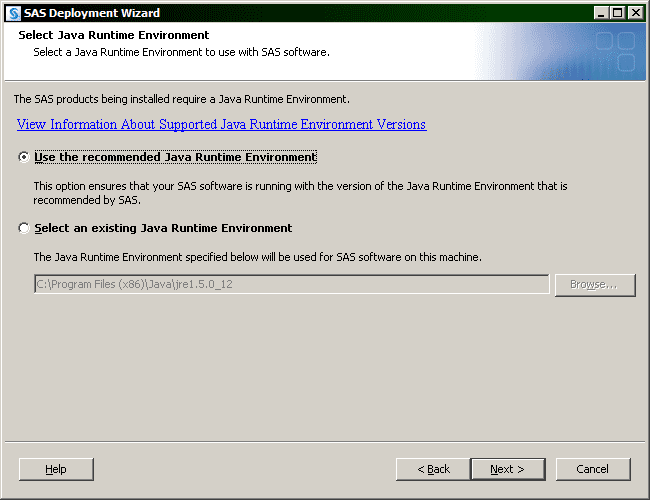Minimize the SAS Deployment Wizard window
650x500 pixels.
(601, 13)
